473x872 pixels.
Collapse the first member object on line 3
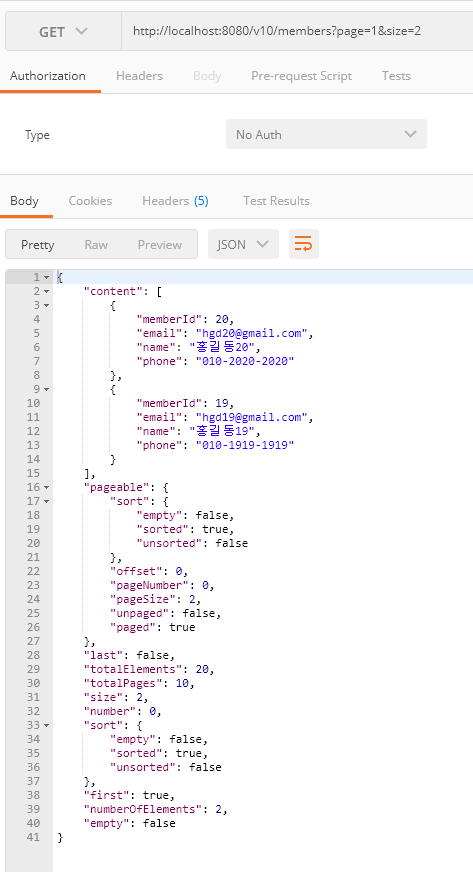click(x=46, y=305)
